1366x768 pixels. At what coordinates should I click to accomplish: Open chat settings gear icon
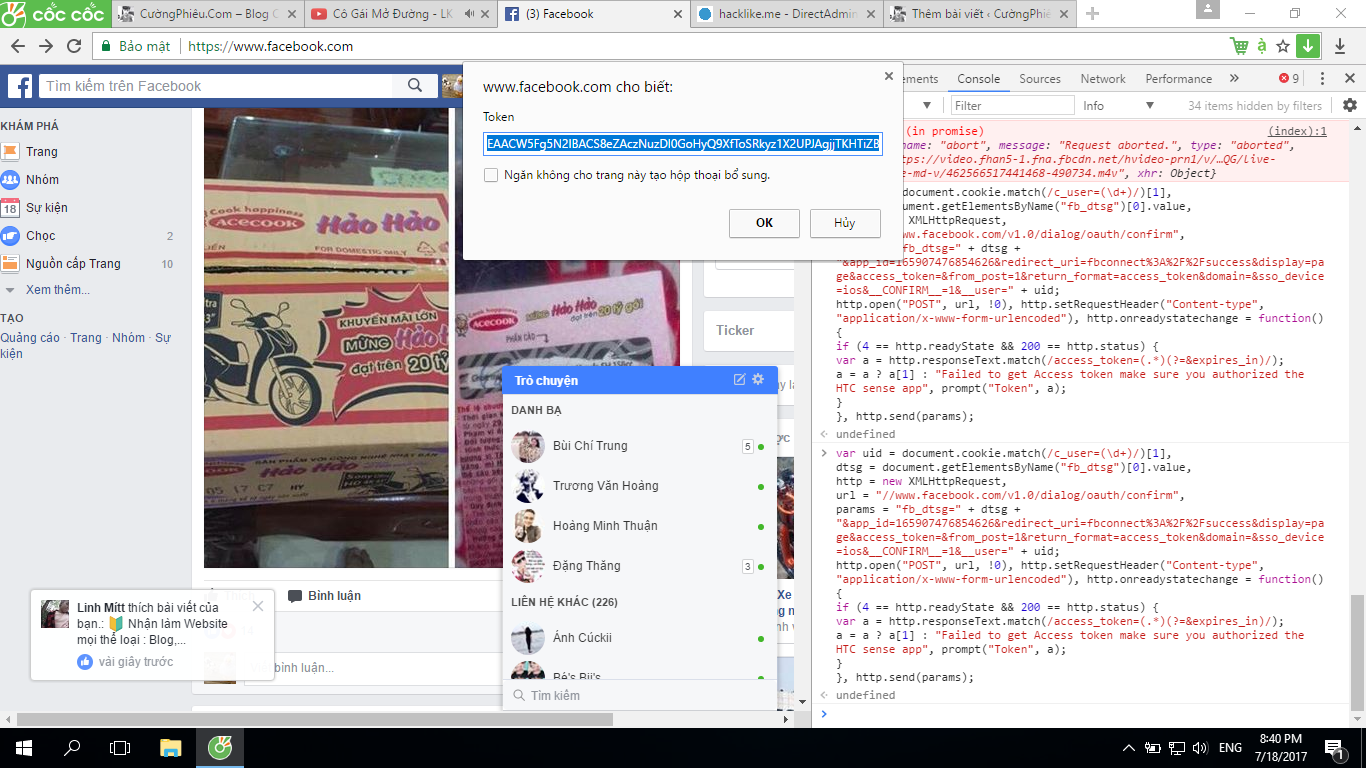pos(758,380)
